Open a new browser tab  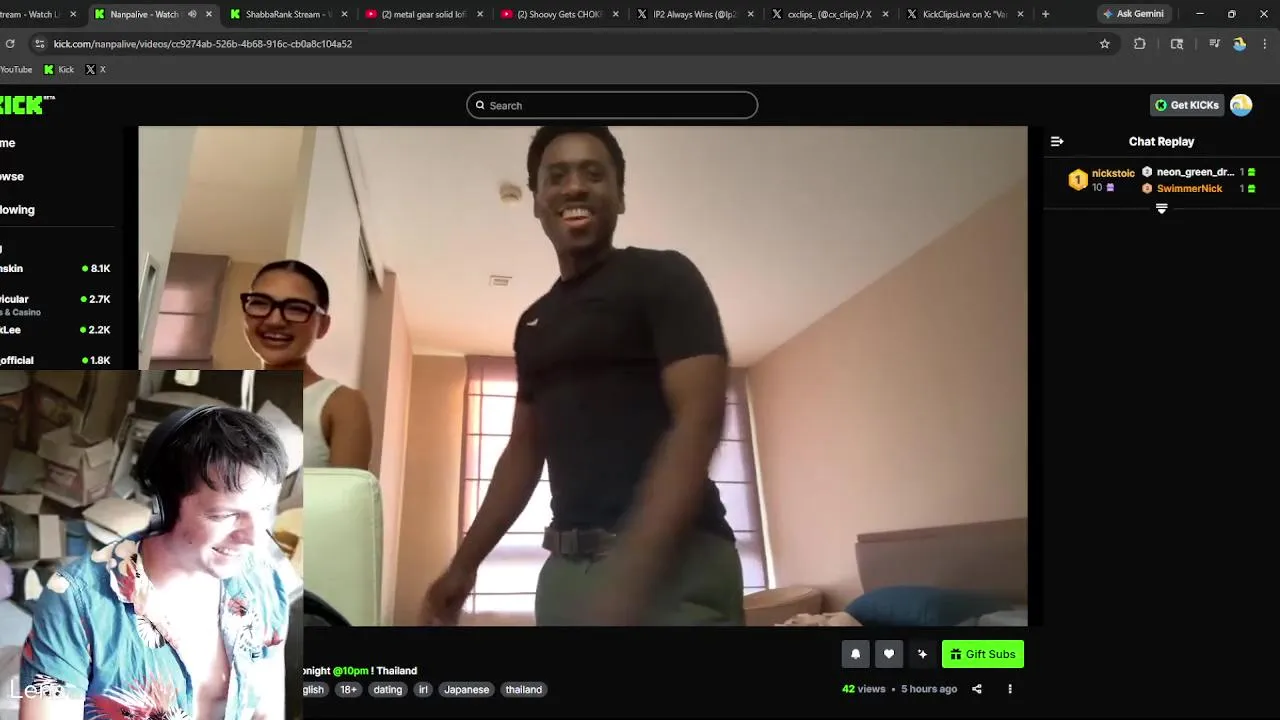coord(1045,14)
